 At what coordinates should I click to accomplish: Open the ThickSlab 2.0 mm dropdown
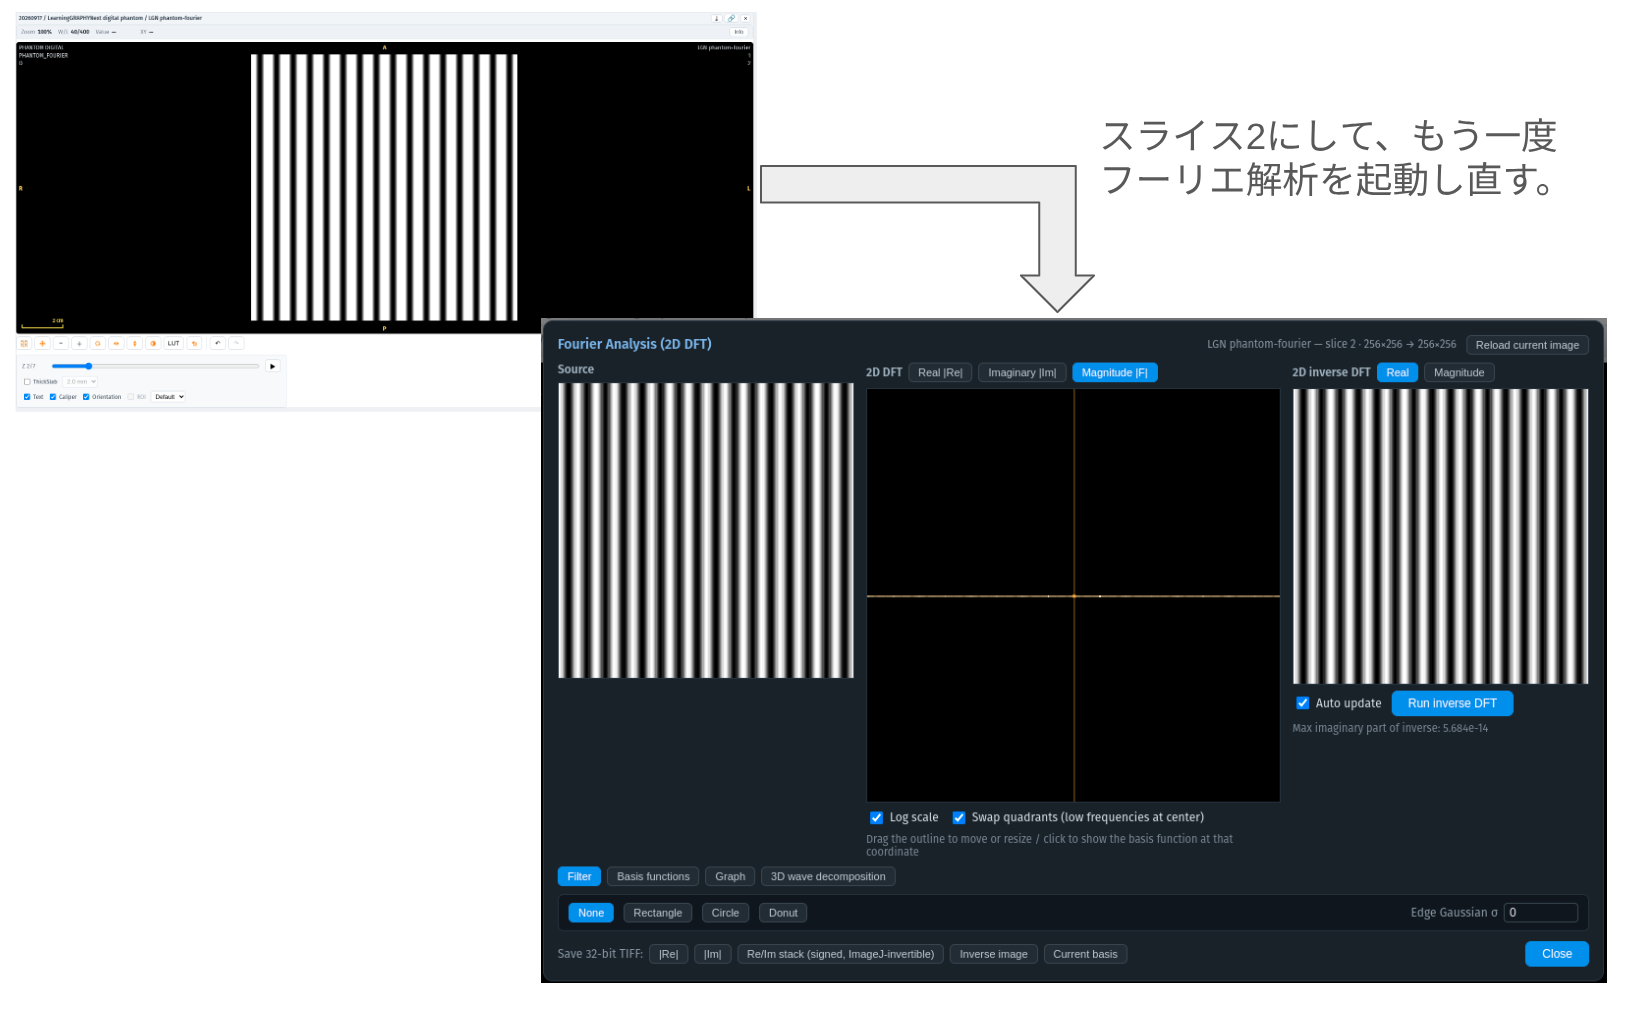pos(80,382)
